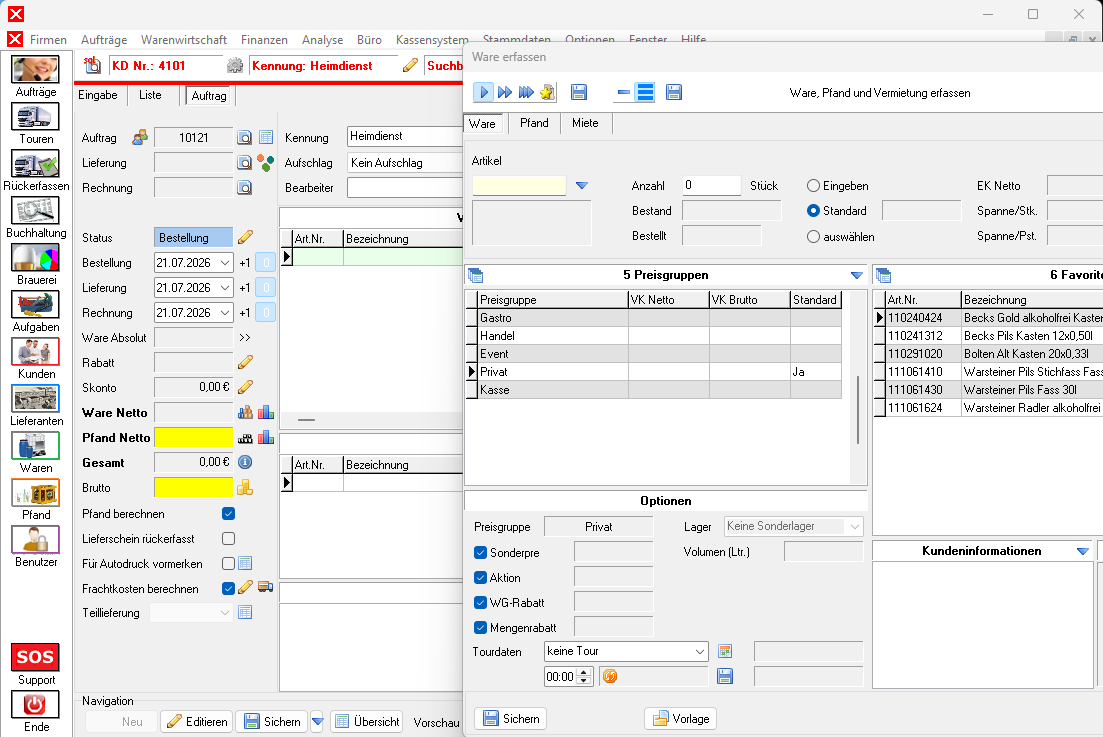Open the arrow dropdown beside the Sichern navigation button

(x=317, y=722)
